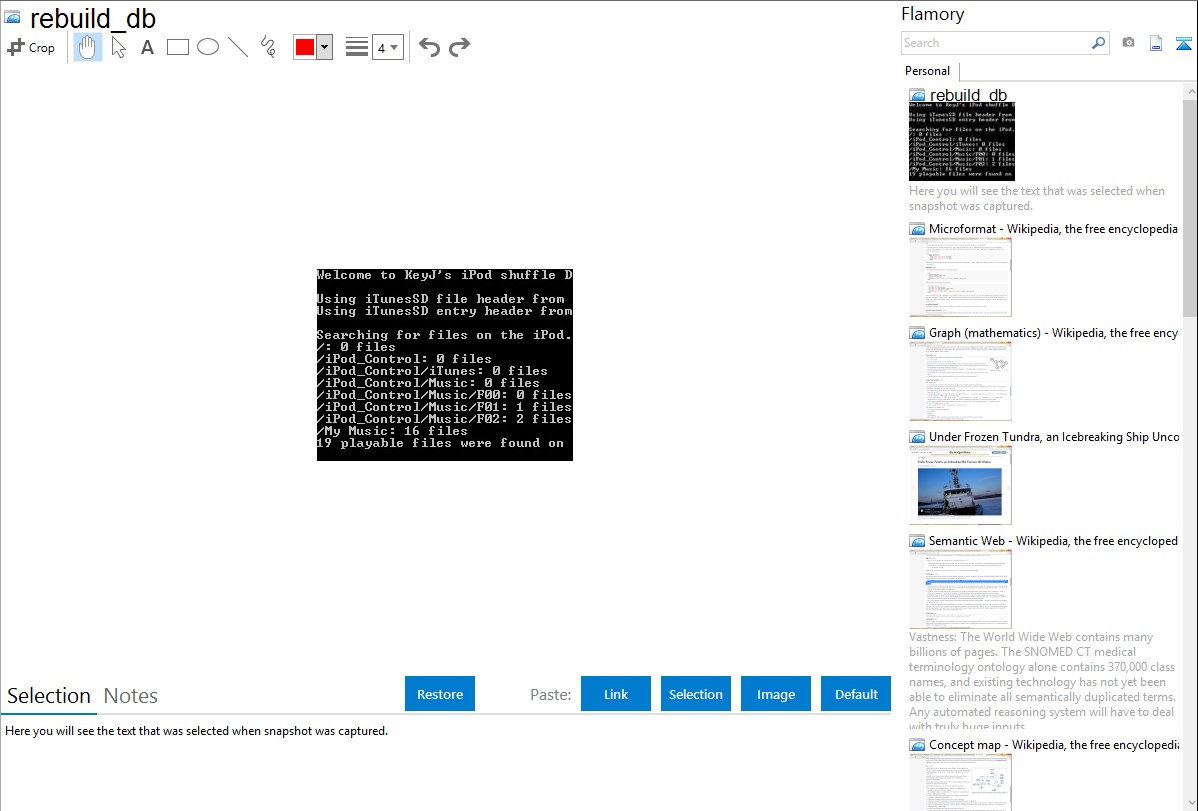Click the Restore button
Image resolution: width=1198 pixels, height=811 pixels.
click(x=440, y=694)
